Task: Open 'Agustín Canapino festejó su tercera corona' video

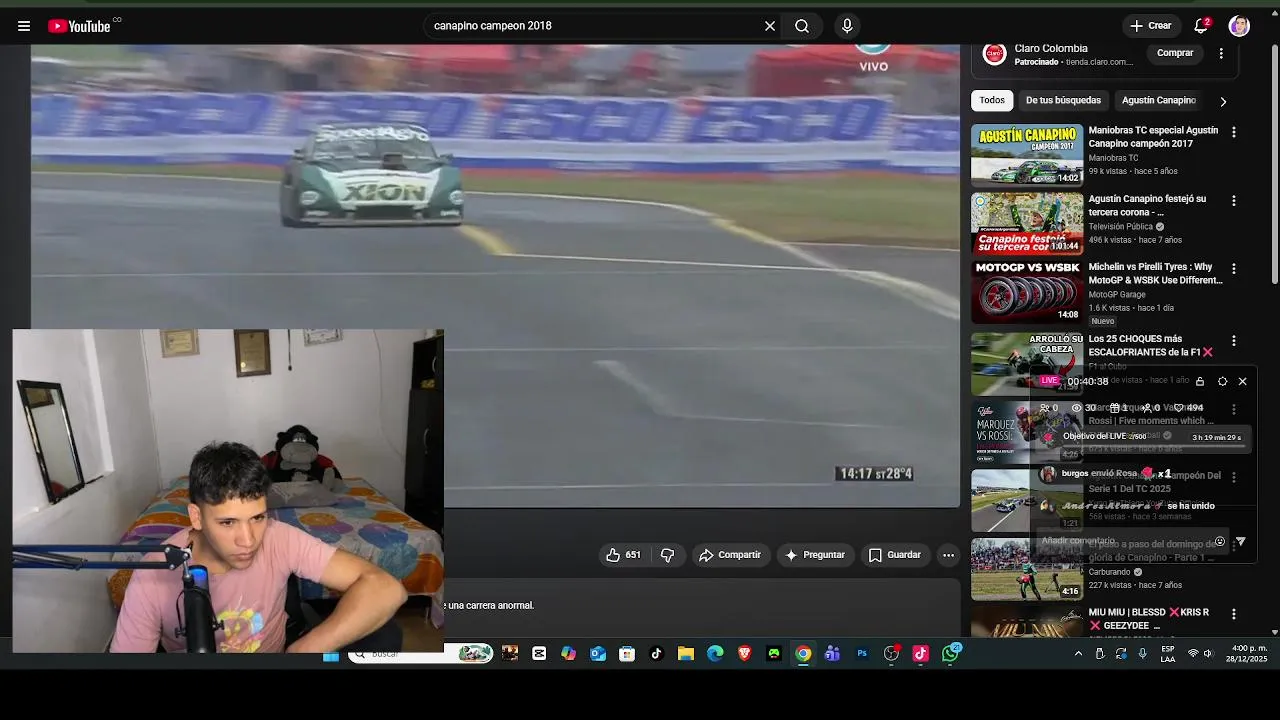Action: click(1147, 206)
